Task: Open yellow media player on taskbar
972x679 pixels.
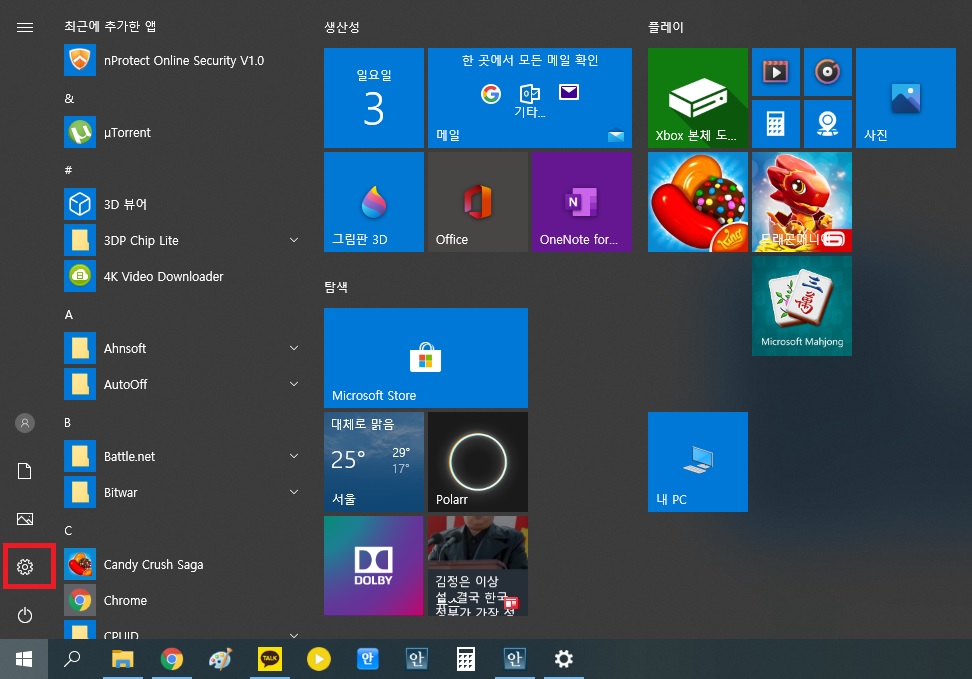Action: [x=319, y=659]
